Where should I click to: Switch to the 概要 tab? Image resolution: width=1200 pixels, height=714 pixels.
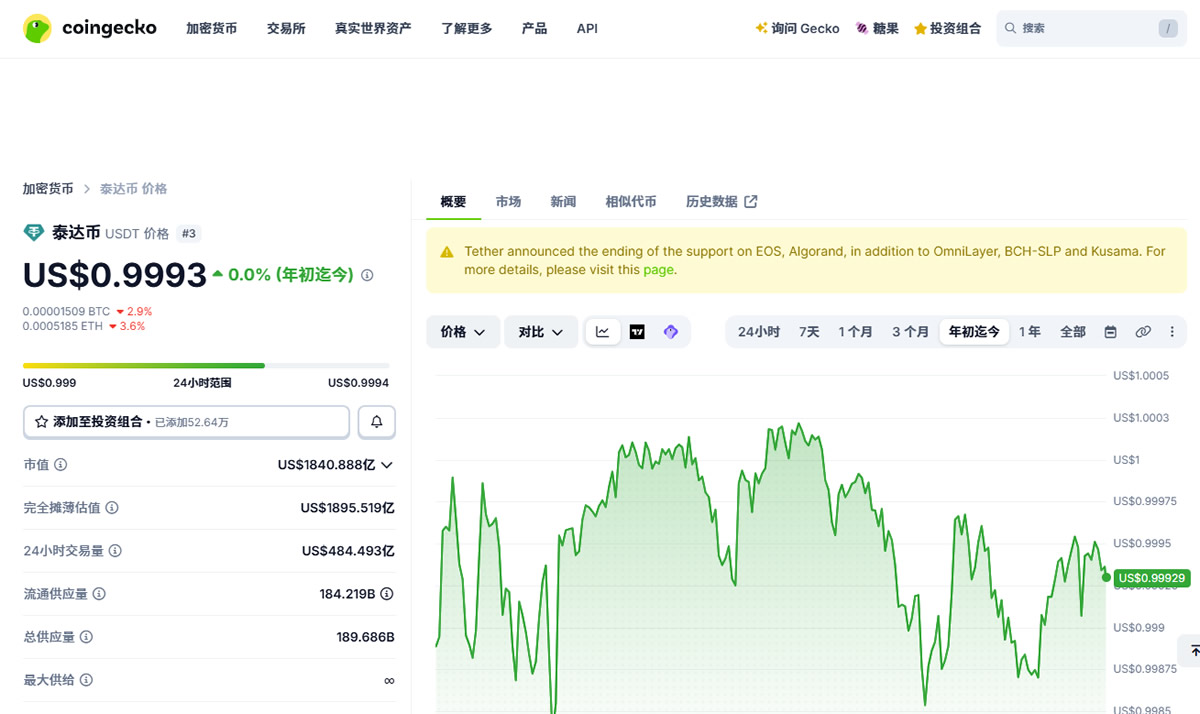coord(453,201)
